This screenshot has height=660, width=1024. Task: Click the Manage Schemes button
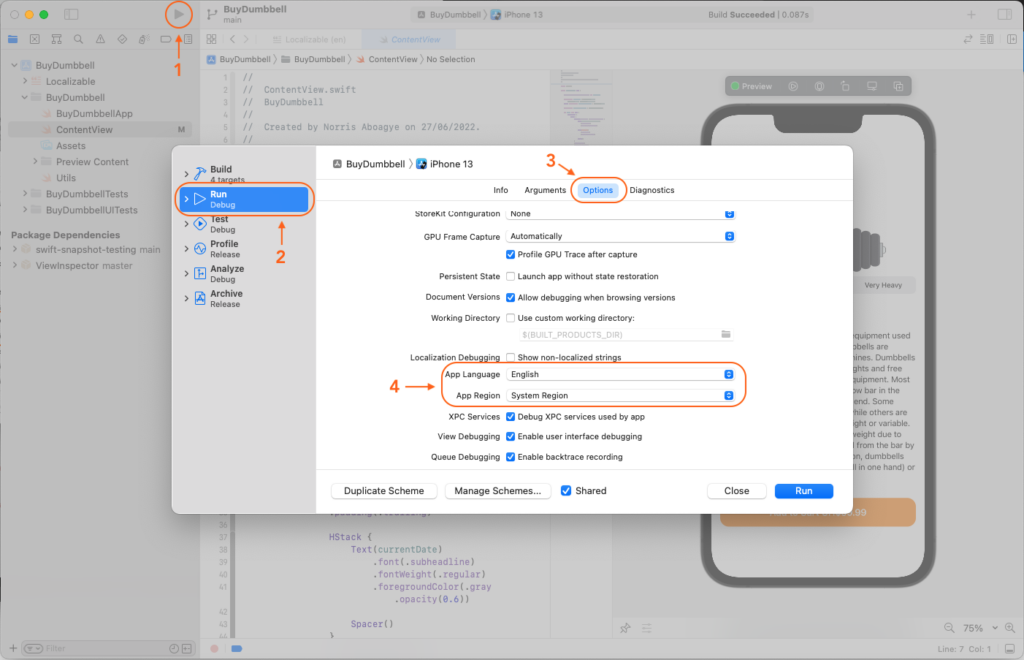(x=498, y=491)
